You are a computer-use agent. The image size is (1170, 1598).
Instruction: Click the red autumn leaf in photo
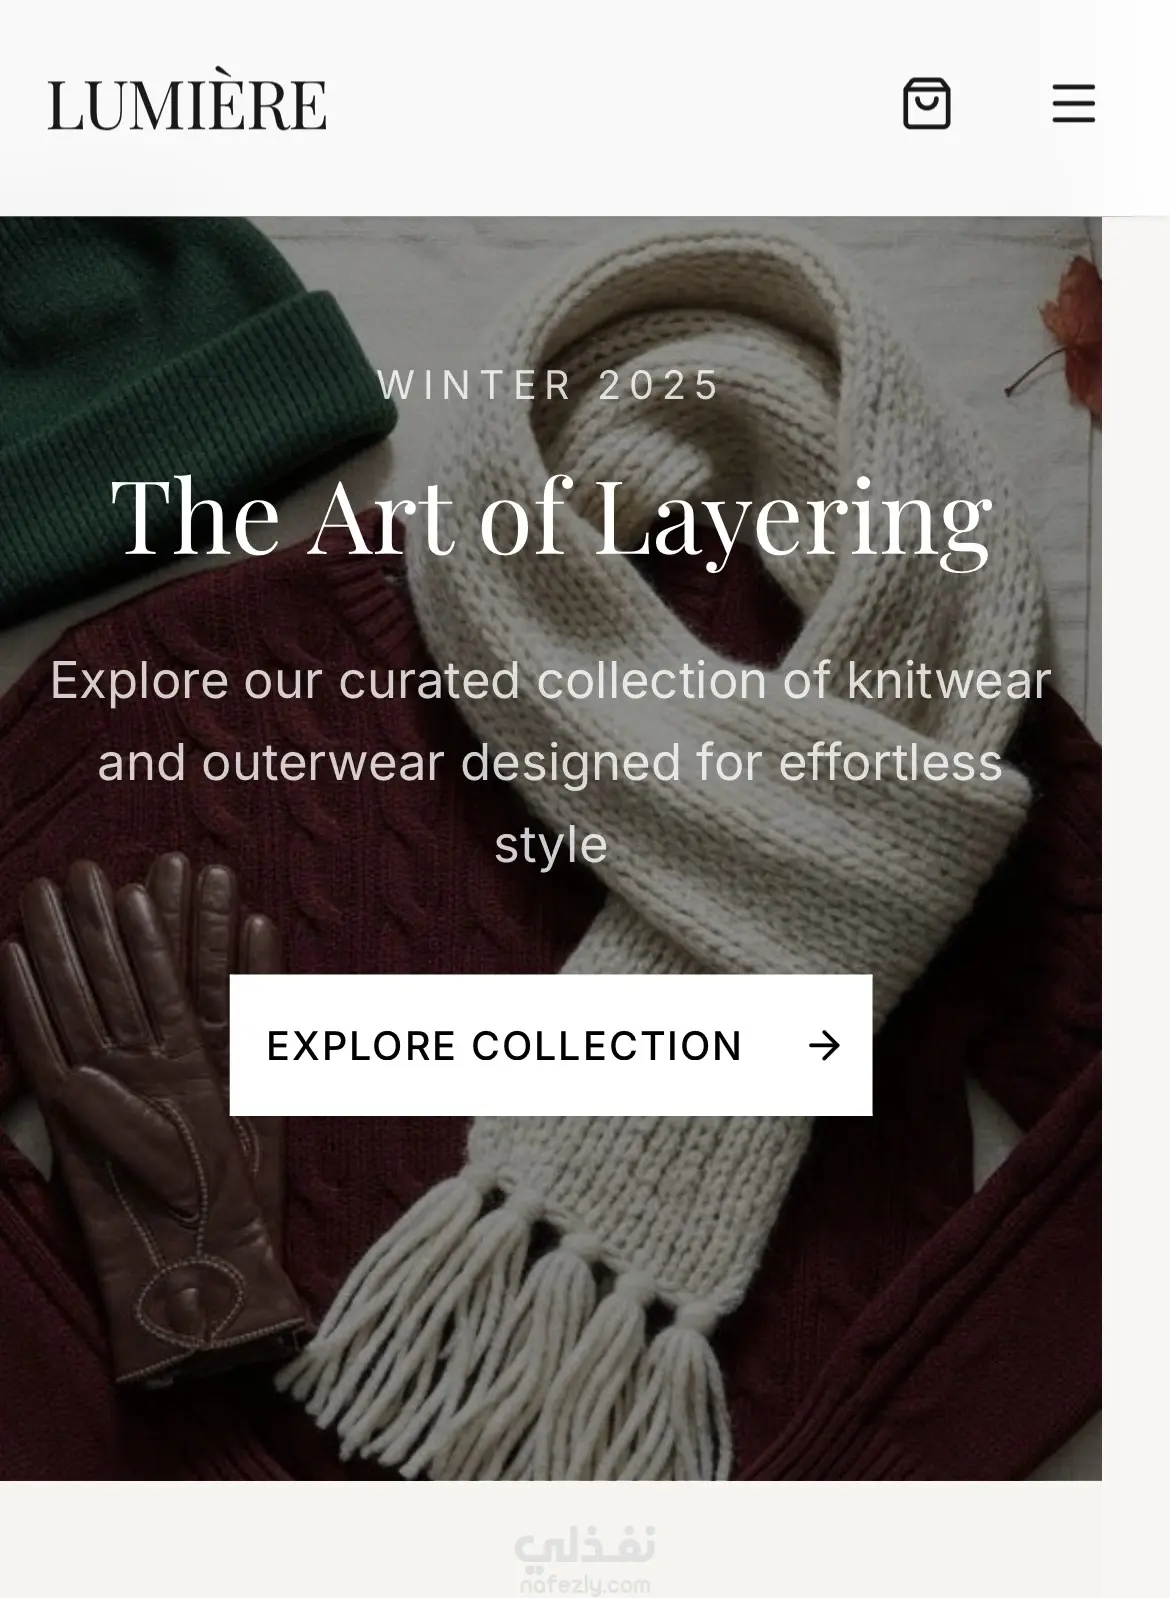[1074, 328]
